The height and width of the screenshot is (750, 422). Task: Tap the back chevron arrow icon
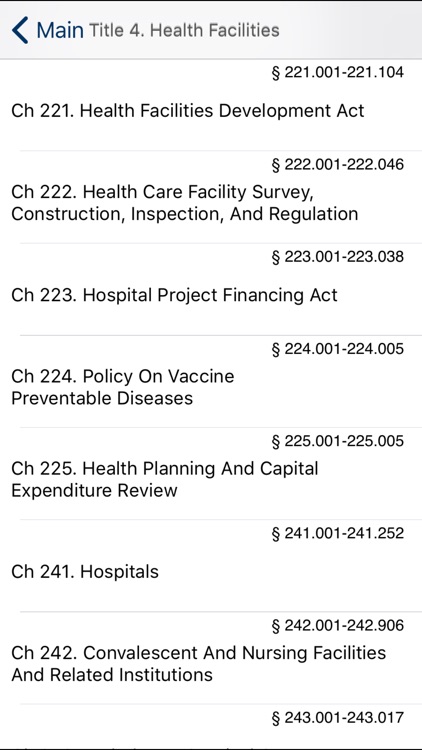20,30
